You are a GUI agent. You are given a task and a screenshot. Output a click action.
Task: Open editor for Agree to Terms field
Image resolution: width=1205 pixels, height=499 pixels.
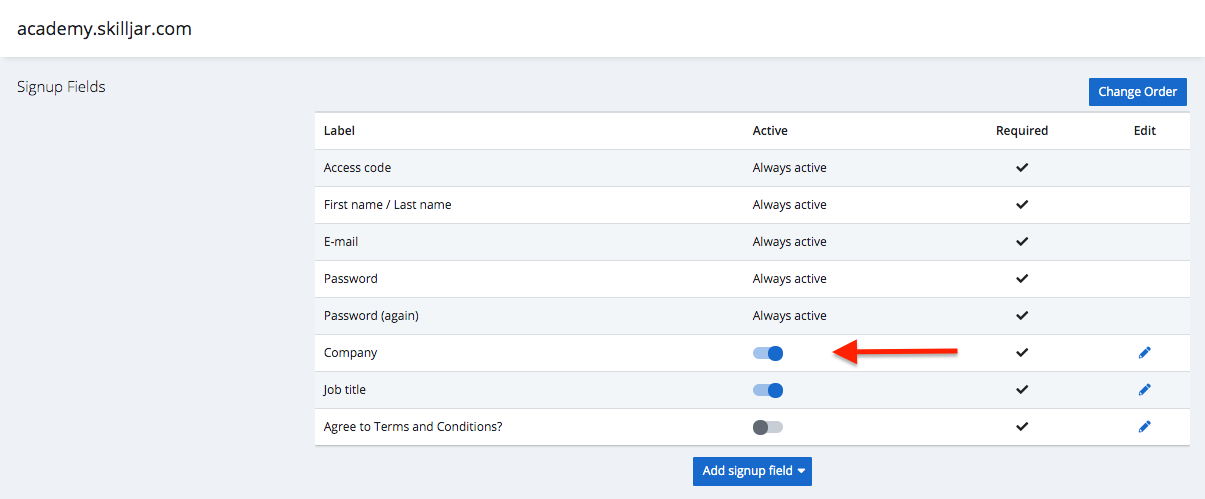[1144, 427]
